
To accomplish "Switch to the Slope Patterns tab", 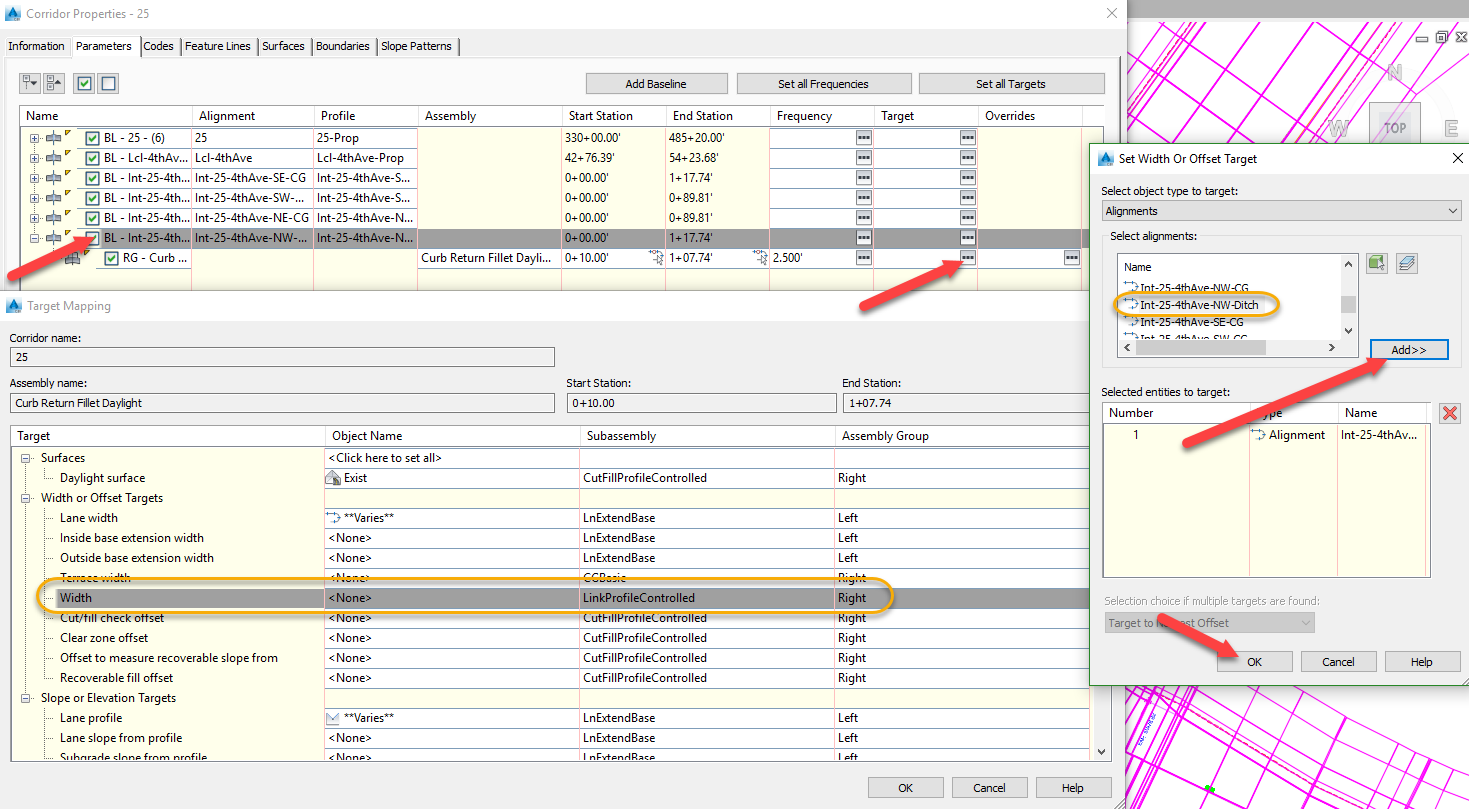I will [416, 46].
